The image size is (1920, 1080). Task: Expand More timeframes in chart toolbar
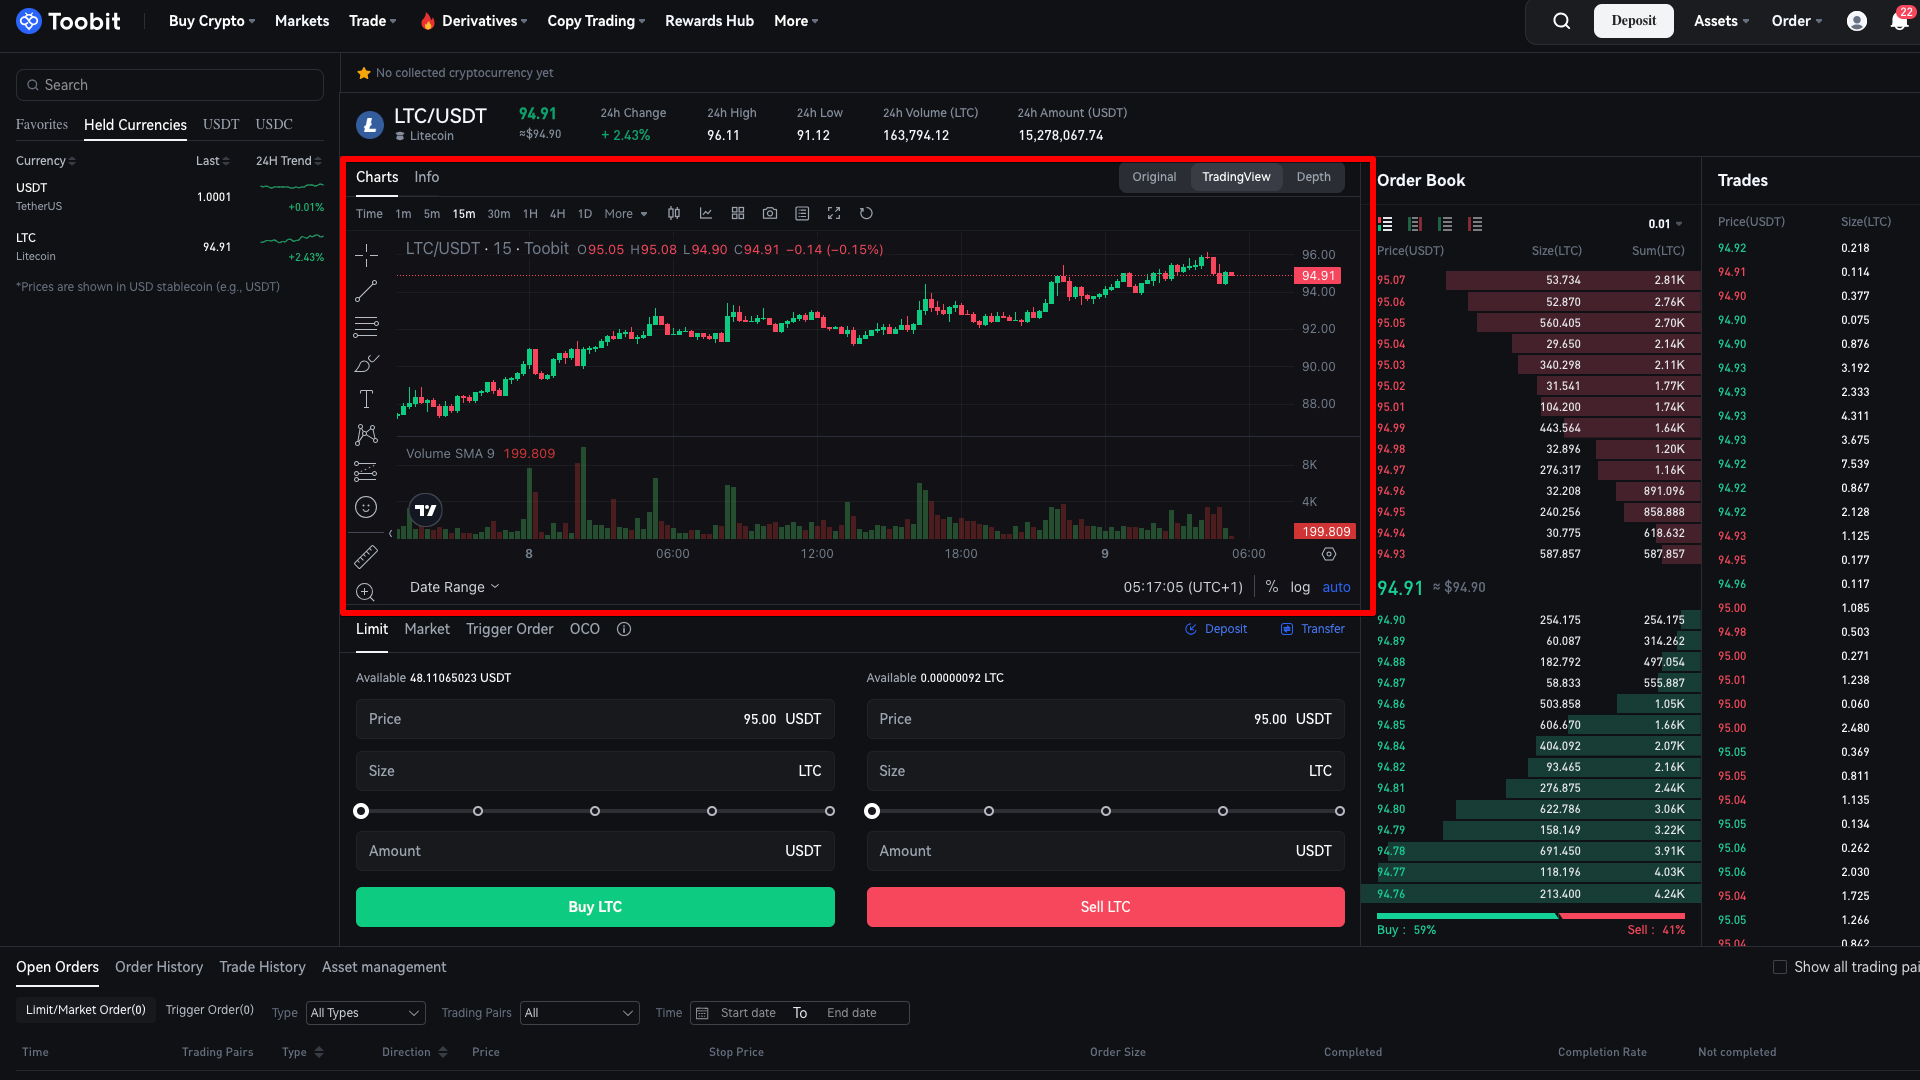click(x=626, y=214)
